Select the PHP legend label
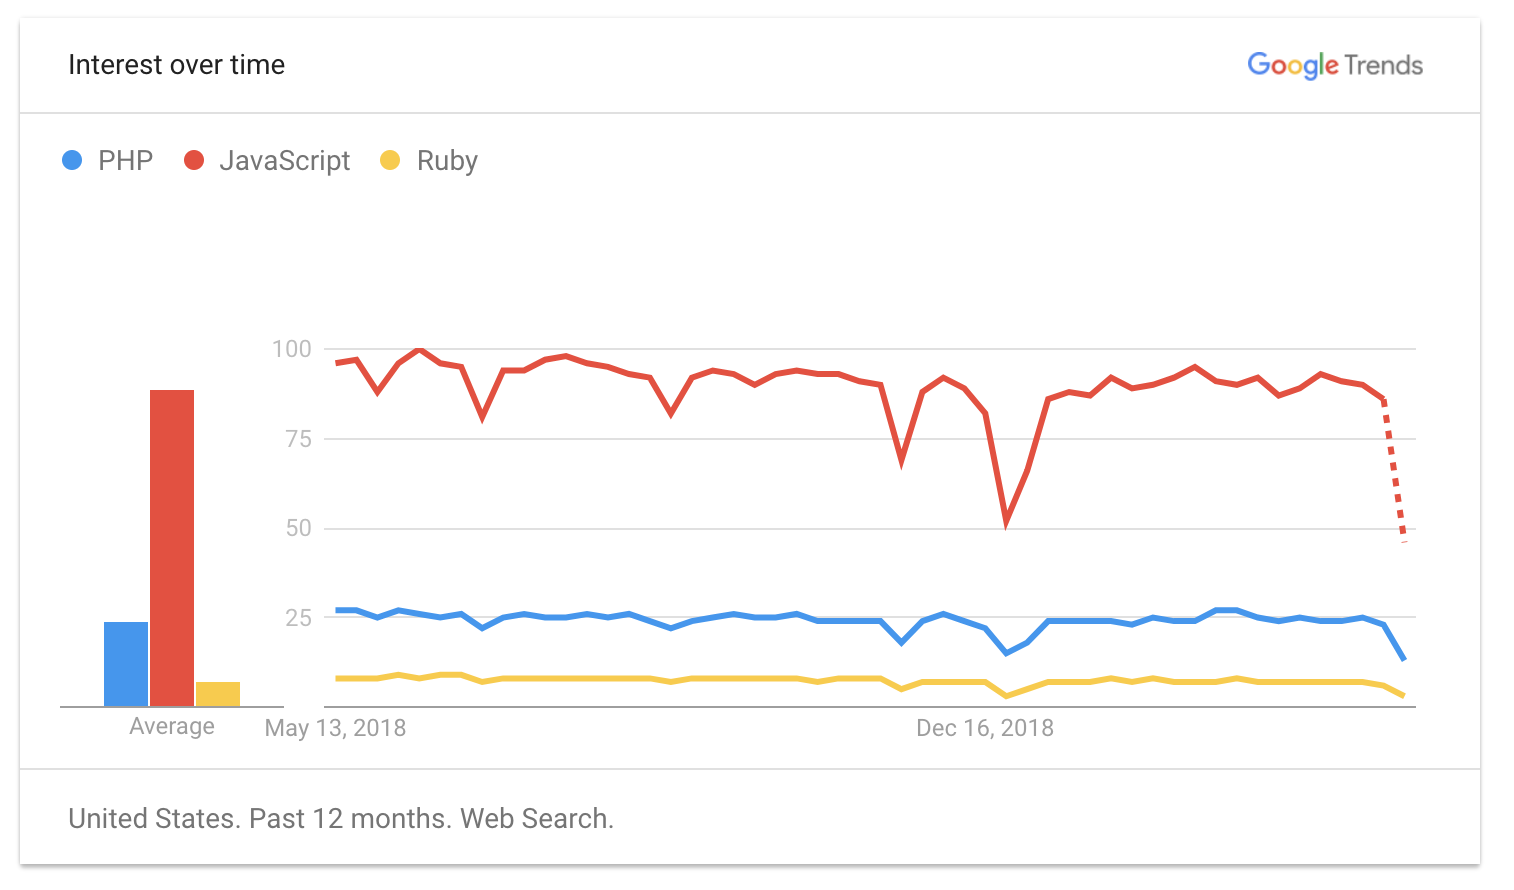Image resolution: width=1514 pixels, height=890 pixels. (125, 161)
